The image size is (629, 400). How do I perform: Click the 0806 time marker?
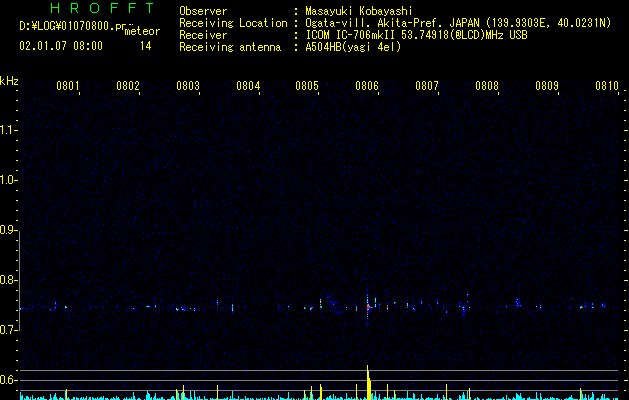[x=367, y=86]
